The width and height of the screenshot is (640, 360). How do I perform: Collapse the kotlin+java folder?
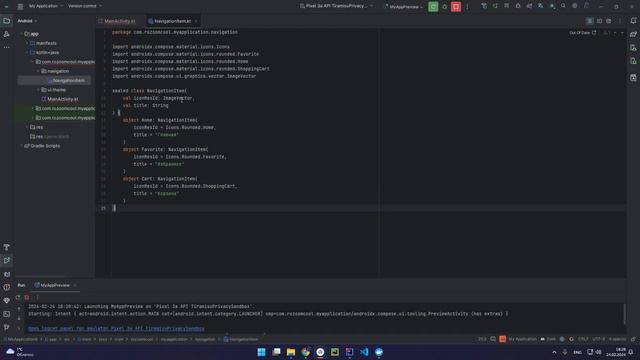[x=27, y=53]
